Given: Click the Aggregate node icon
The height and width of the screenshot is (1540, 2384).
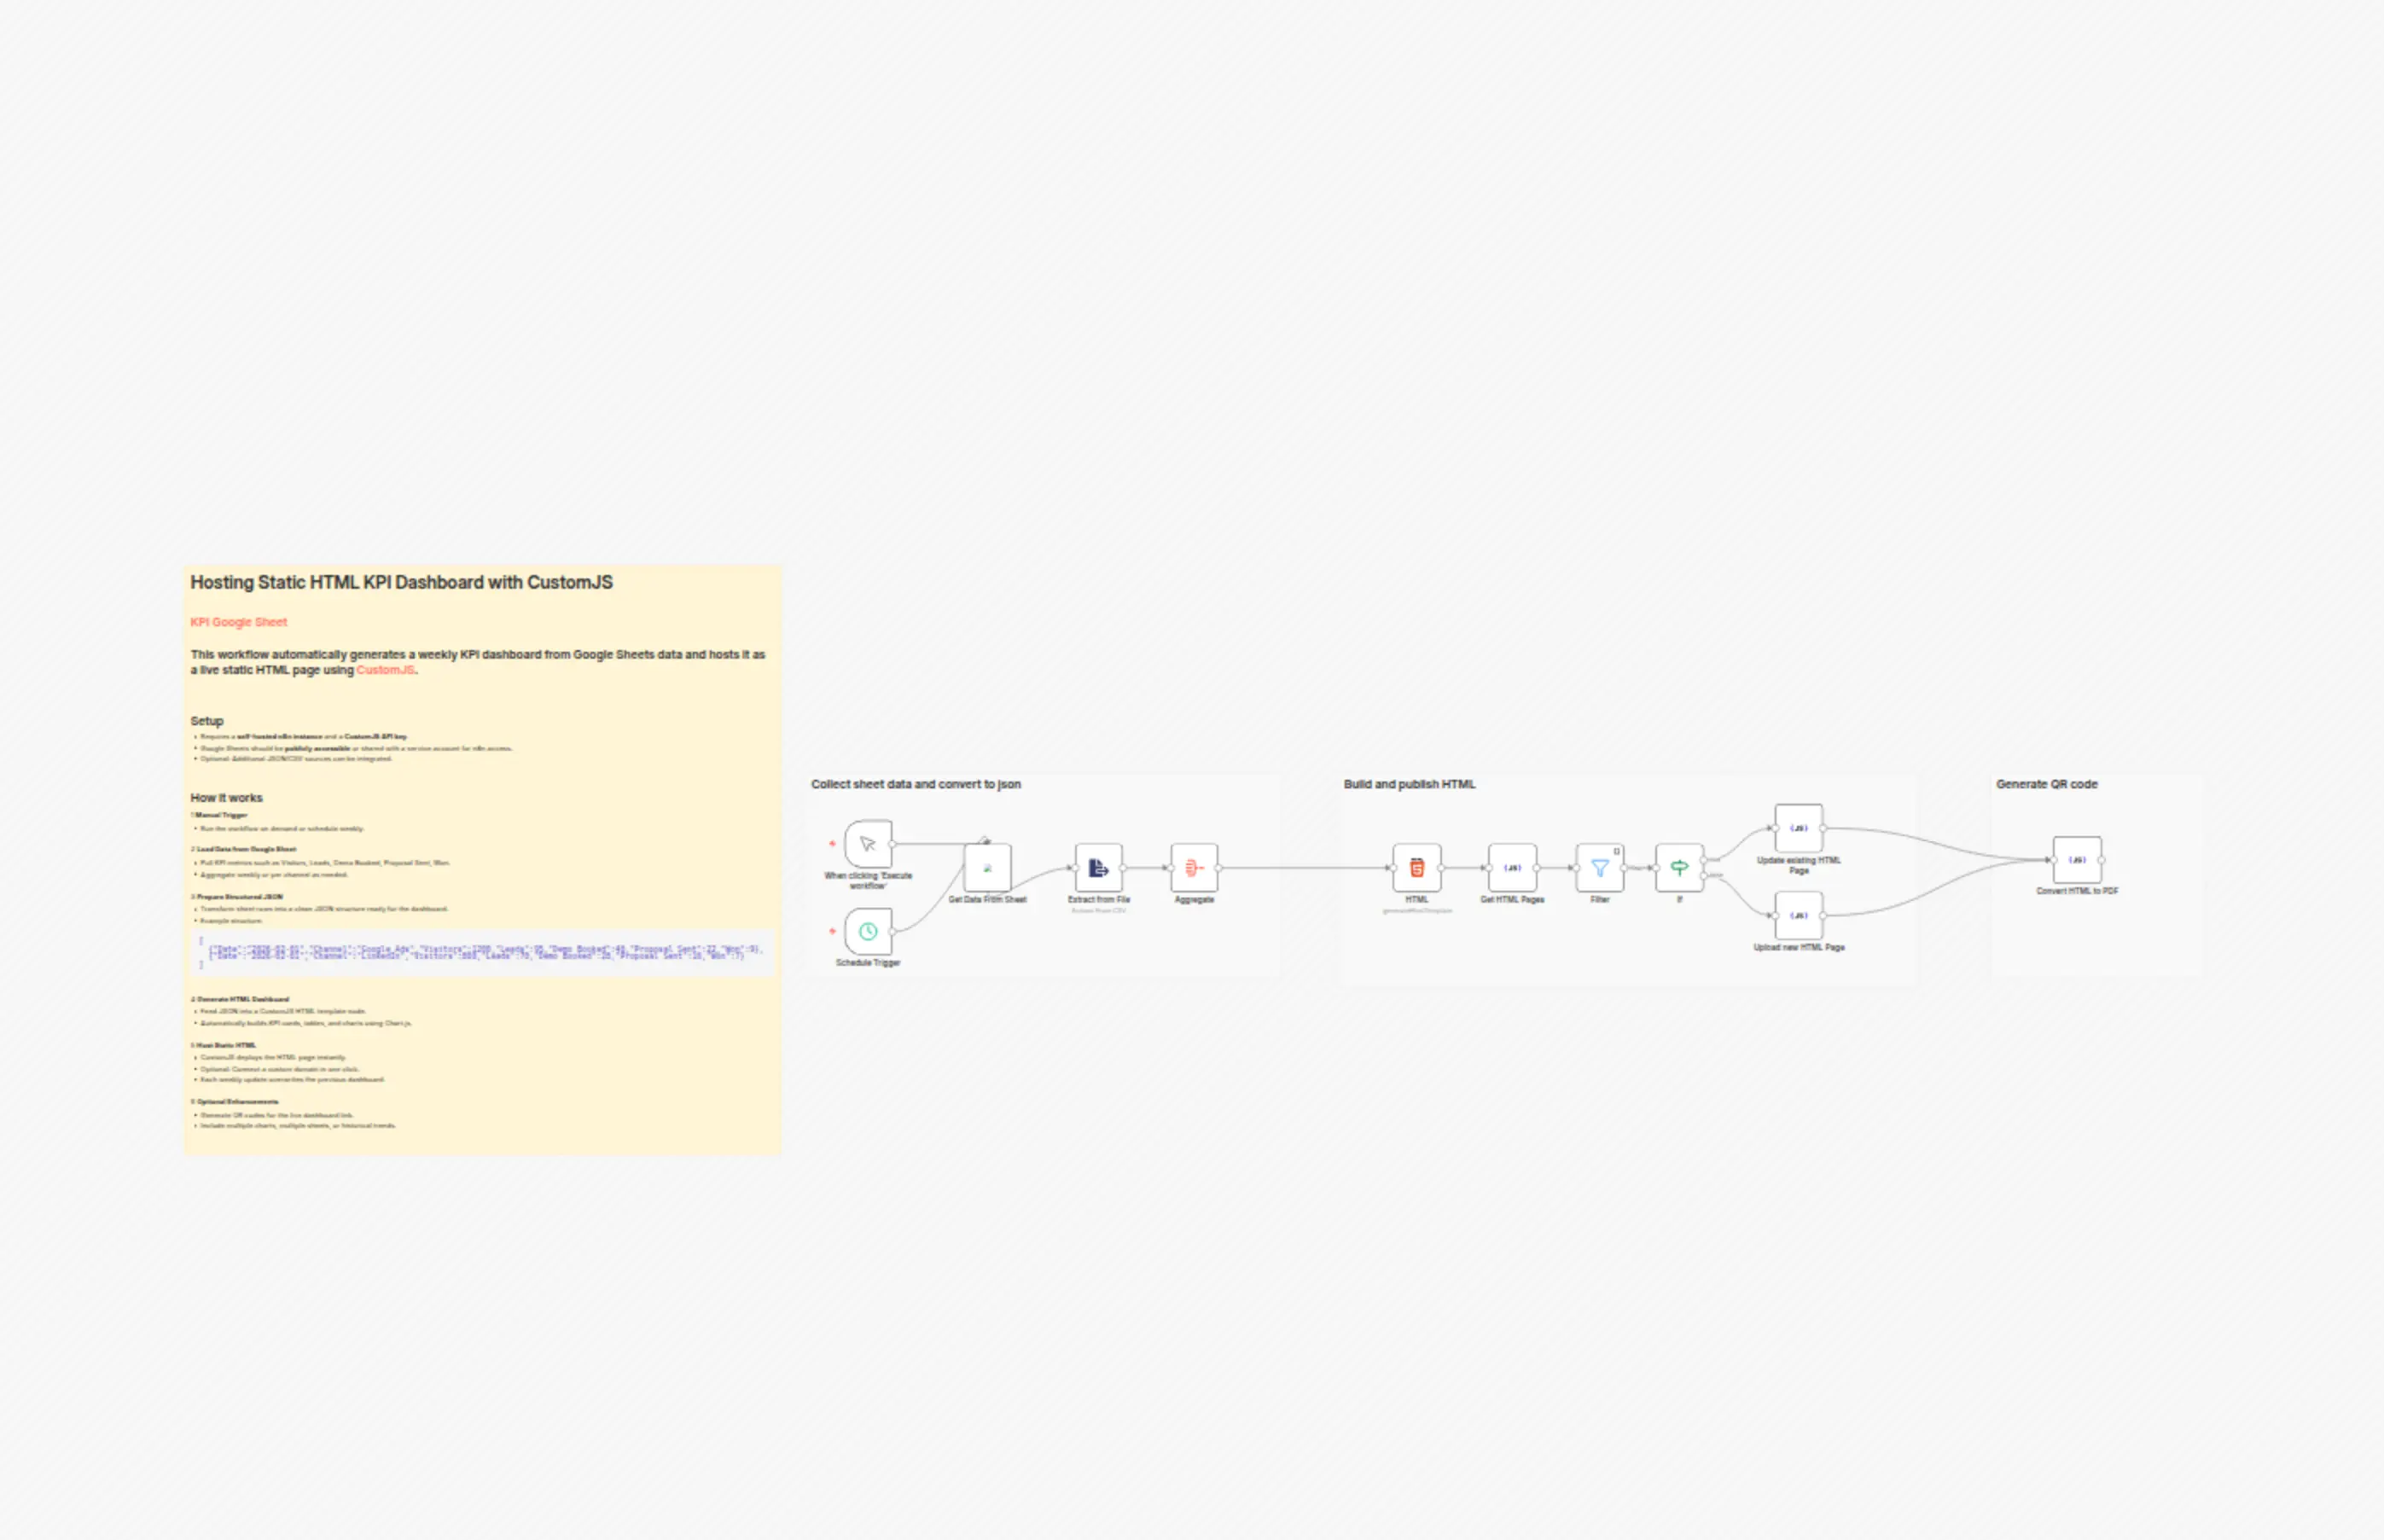Looking at the screenshot, I should pos(1193,868).
